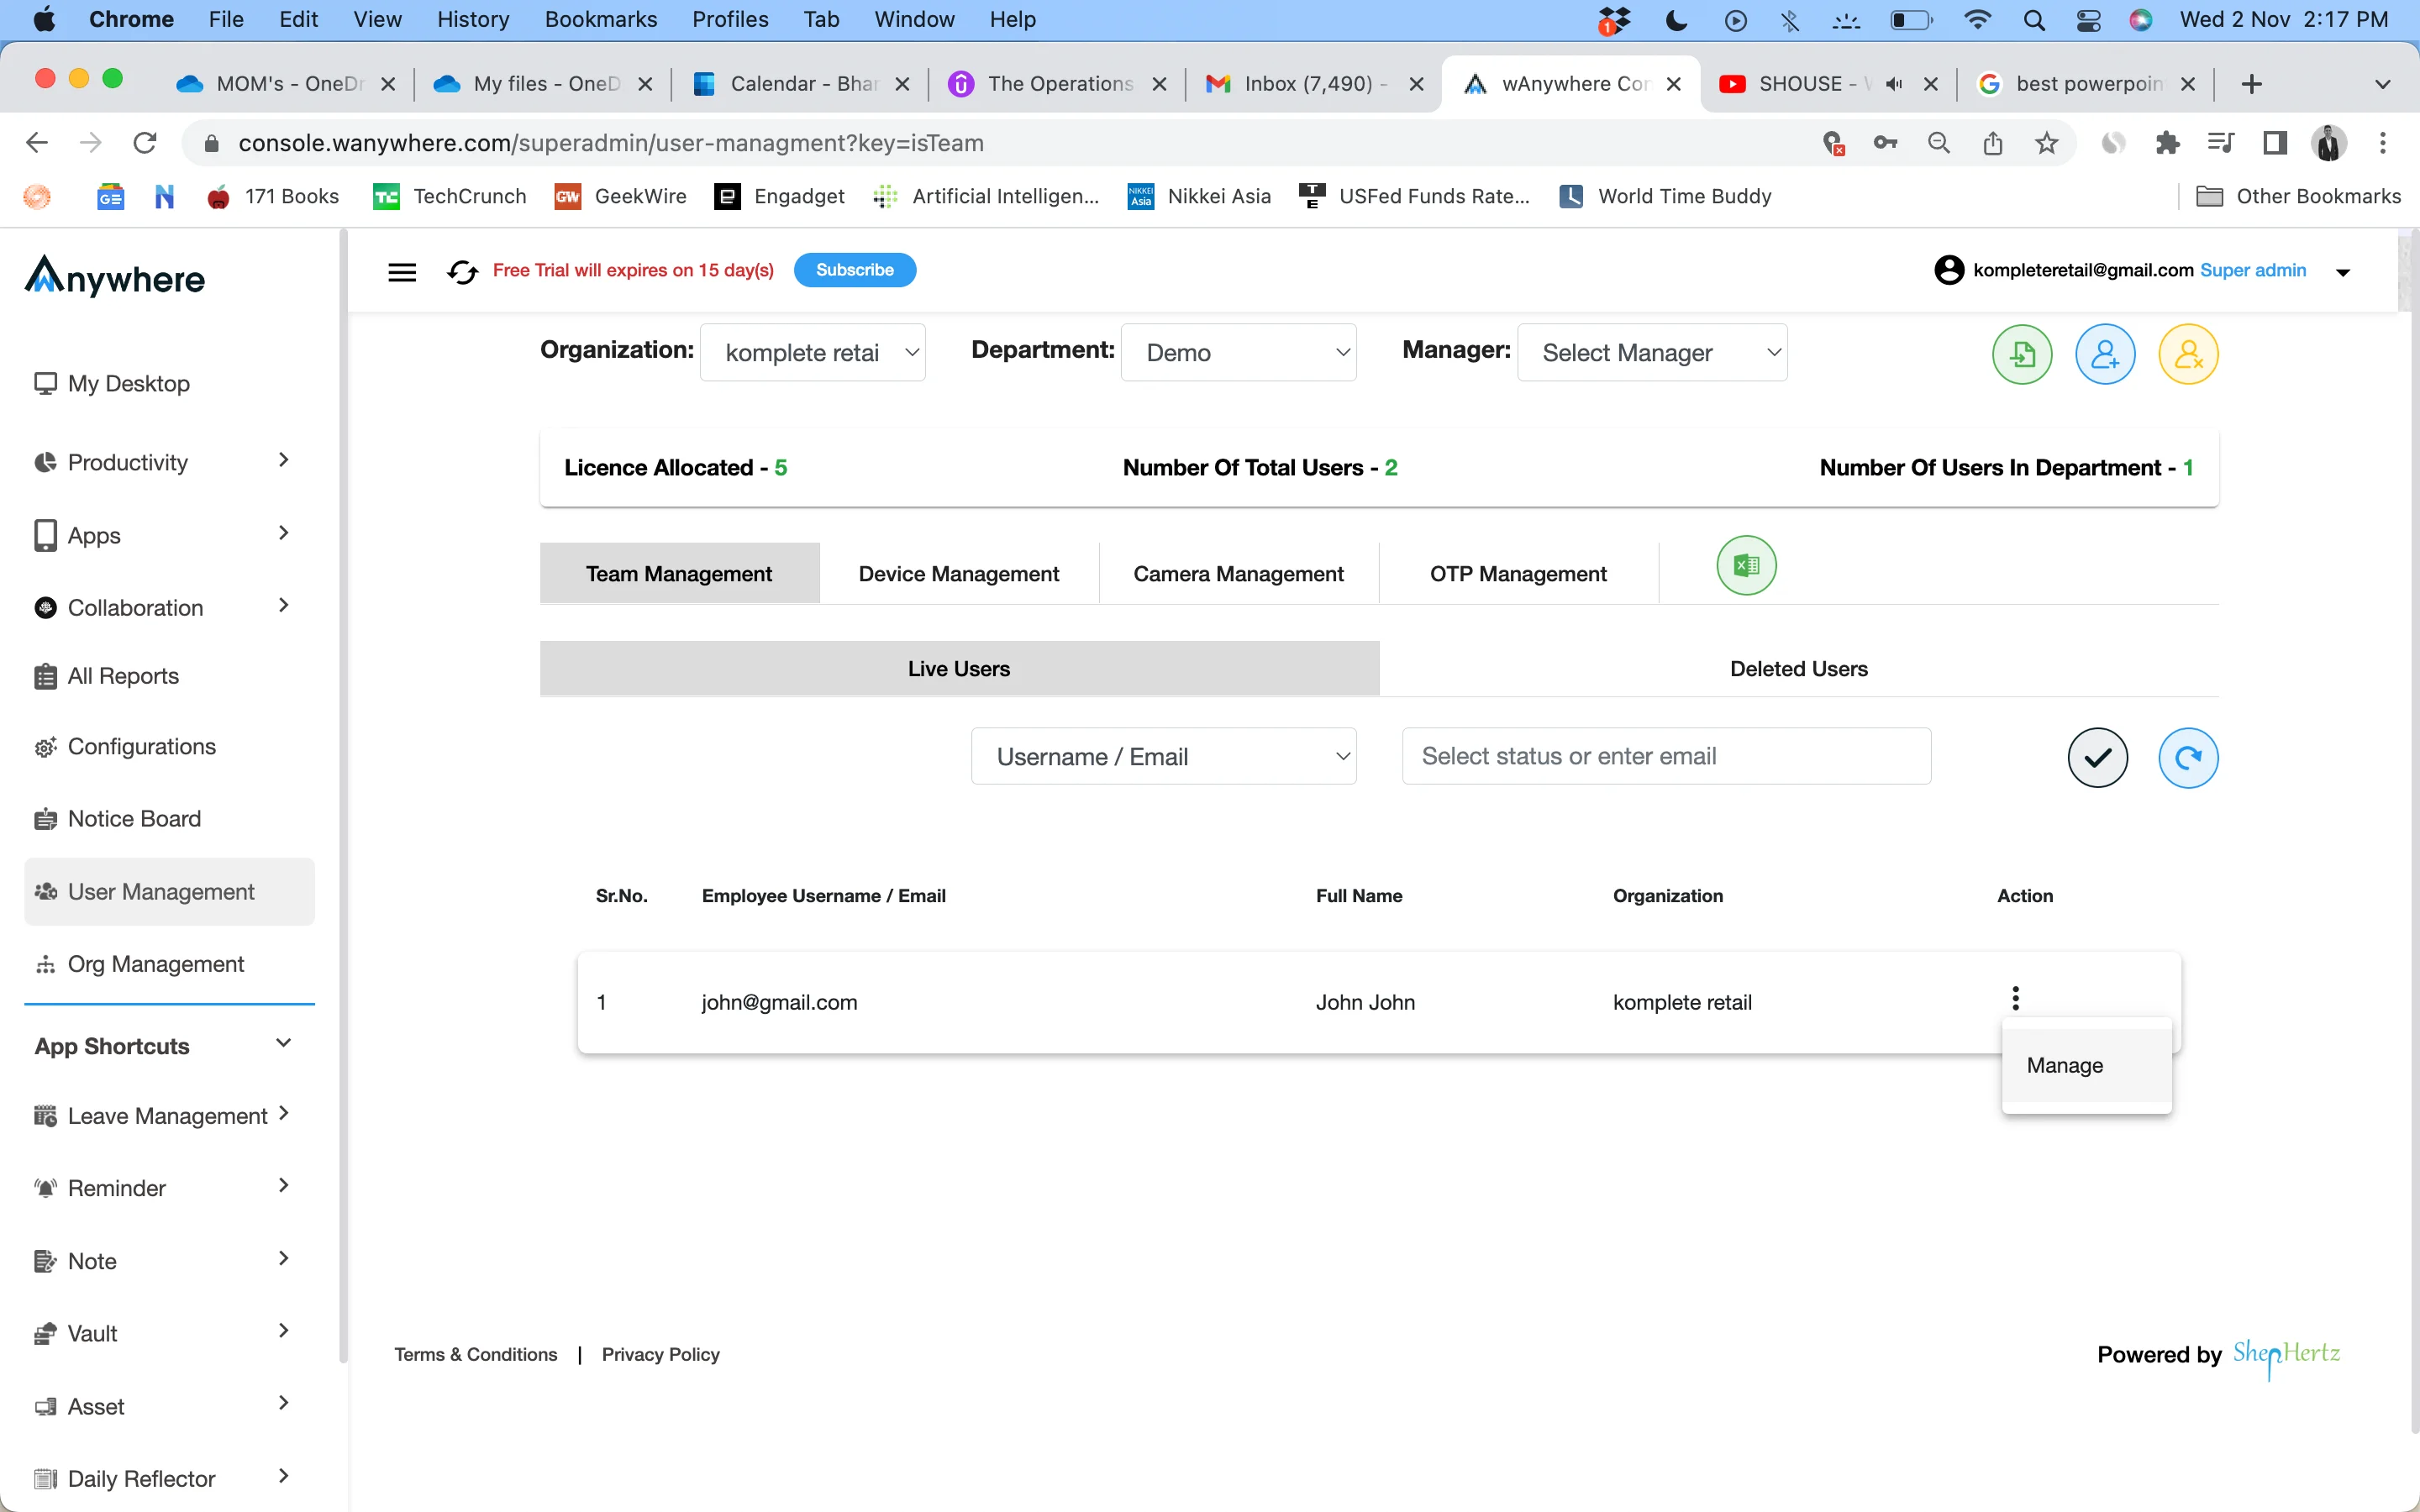The image size is (2420, 1512).
Task: Click the refresh sync icon in header
Action: (460, 270)
